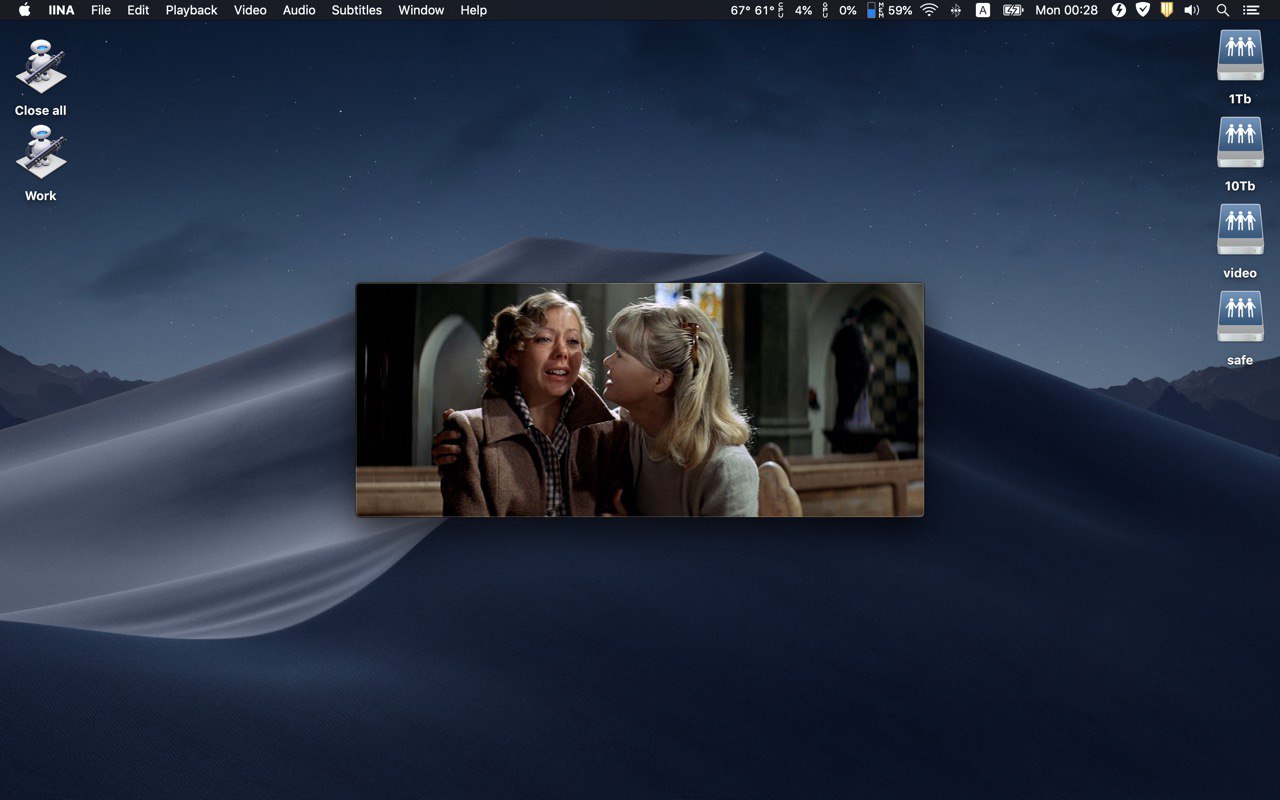Screen dimensions: 1280x800
Task: Select the 10Tb network drive icon
Action: (1240, 143)
